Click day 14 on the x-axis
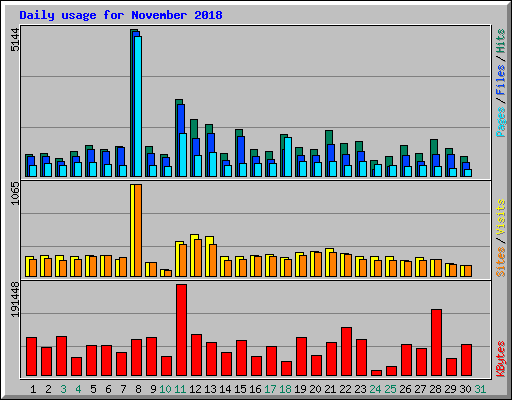Image resolution: width=512 pixels, height=400 pixels. [x=225, y=389]
